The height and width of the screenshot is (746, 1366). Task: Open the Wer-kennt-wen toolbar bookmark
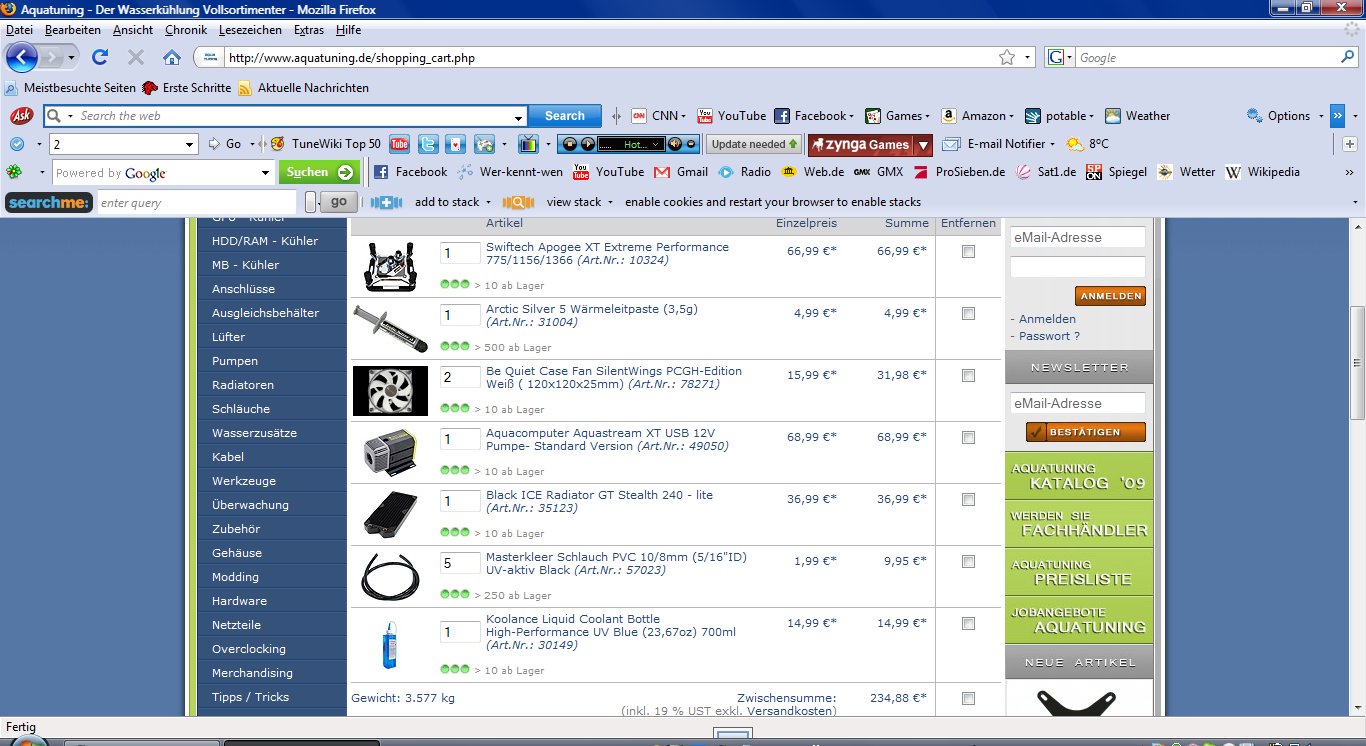[510, 172]
